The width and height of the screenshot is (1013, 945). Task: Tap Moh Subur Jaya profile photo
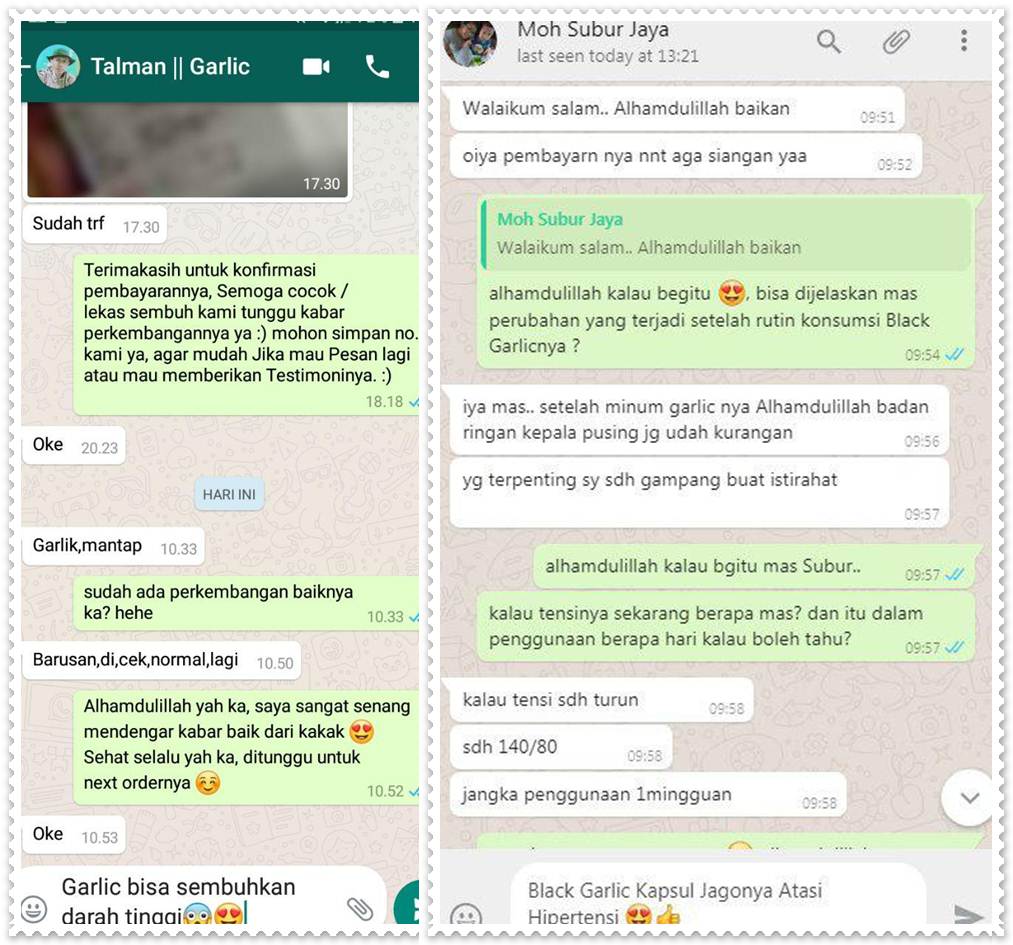click(470, 43)
